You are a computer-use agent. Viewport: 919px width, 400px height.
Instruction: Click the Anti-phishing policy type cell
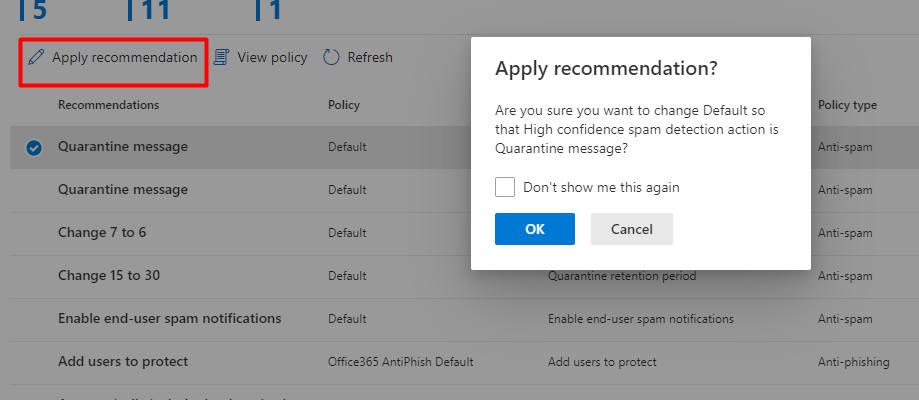click(853, 362)
